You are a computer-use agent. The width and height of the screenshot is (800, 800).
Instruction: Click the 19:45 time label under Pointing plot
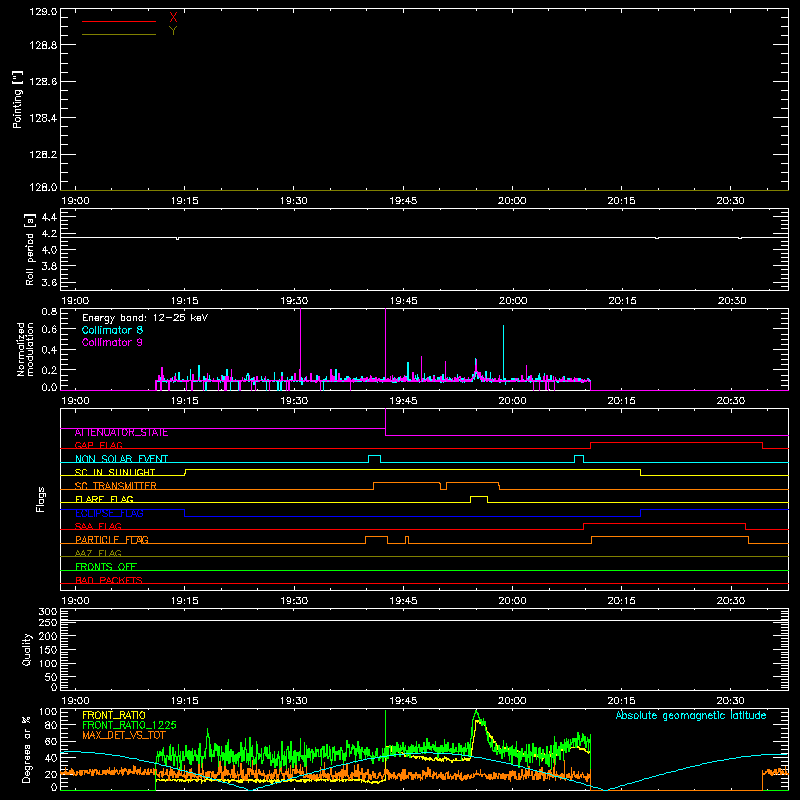(403, 201)
